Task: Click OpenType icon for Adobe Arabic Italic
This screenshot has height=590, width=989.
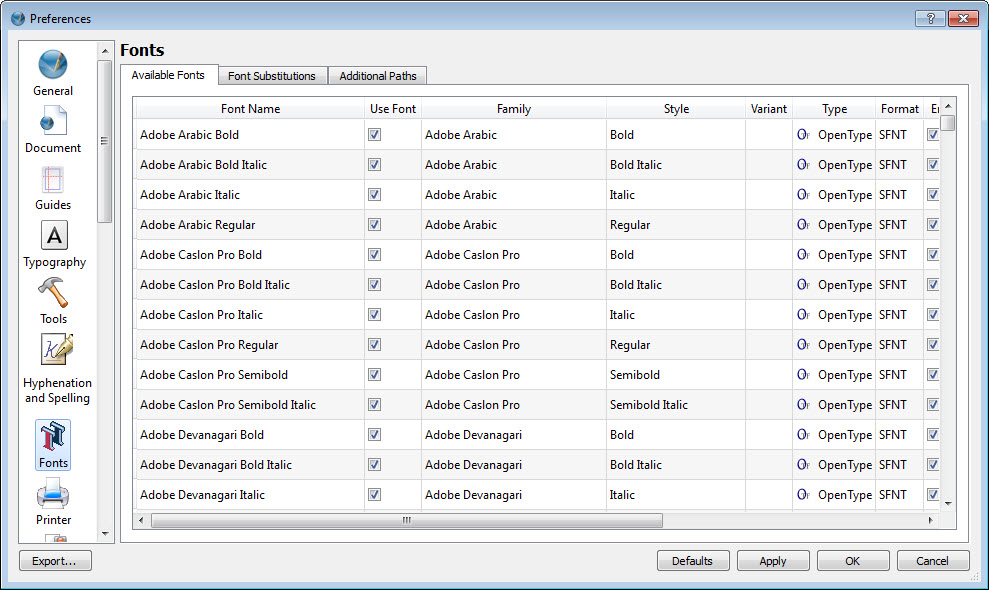Action: click(803, 194)
